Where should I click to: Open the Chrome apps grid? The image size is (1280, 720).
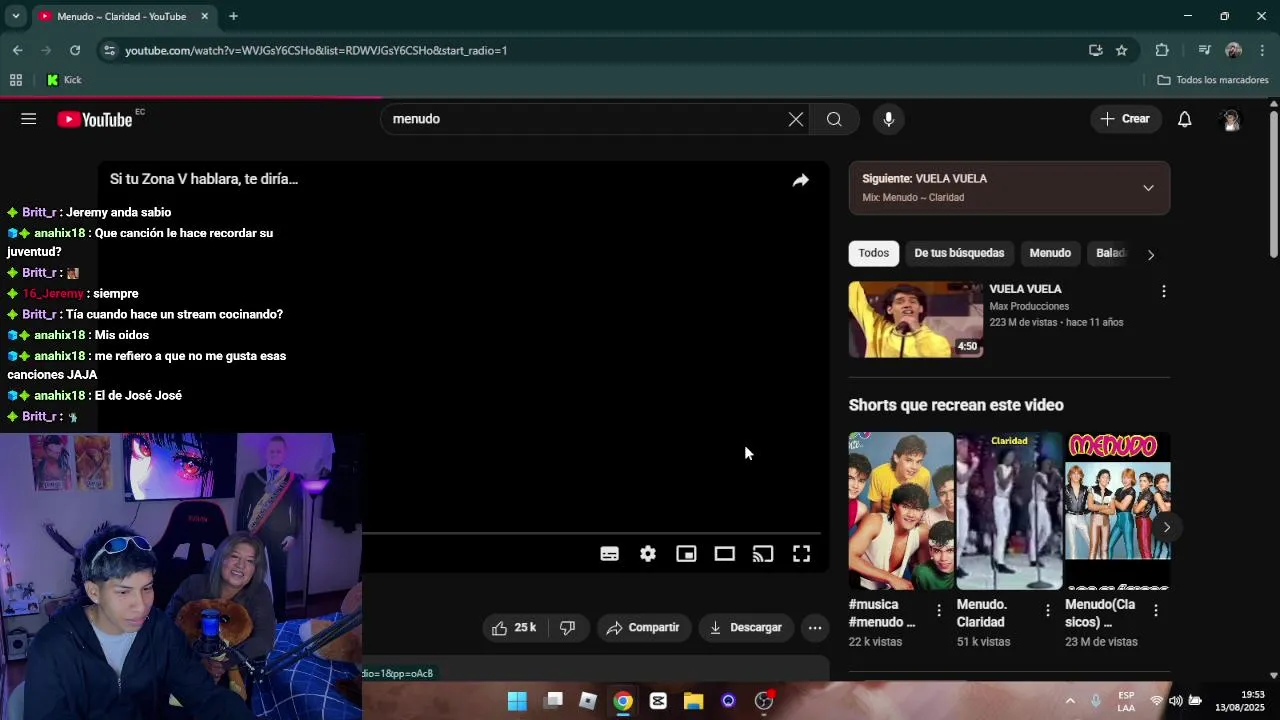[x=16, y=80]
